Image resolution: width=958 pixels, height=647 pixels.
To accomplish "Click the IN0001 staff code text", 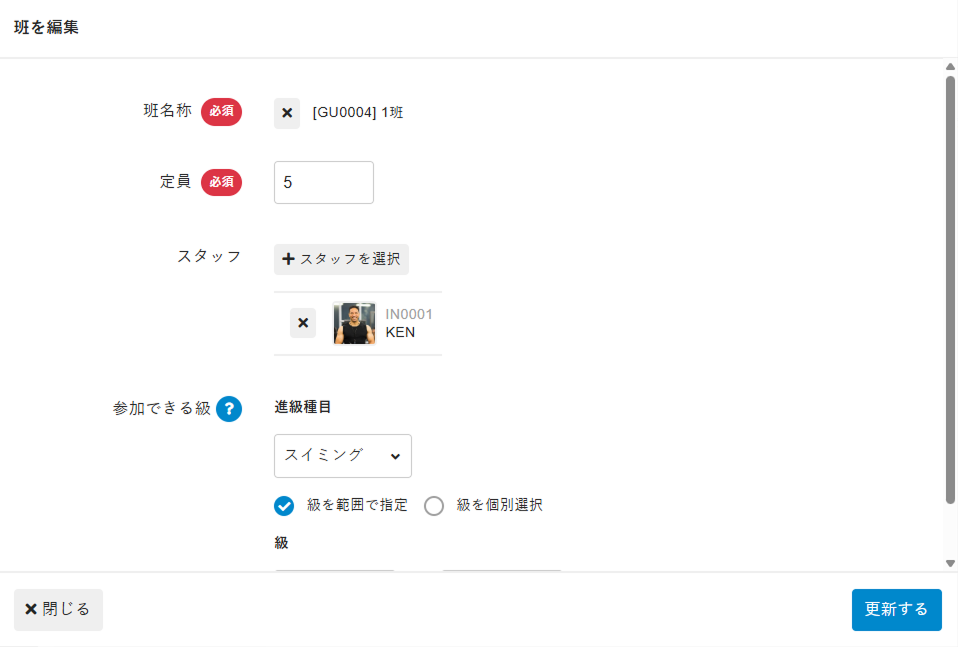I will (x=409, y=314).
